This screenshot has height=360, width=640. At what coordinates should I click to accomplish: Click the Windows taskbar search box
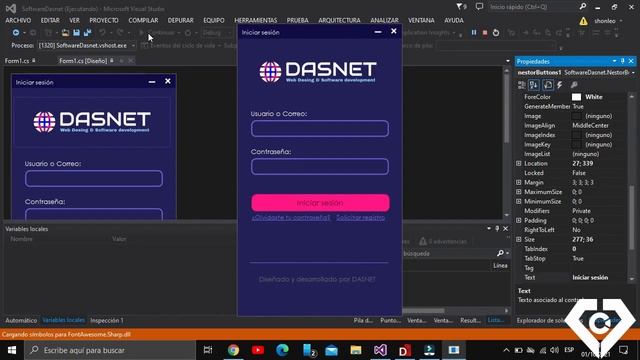(x=110, y=350)
